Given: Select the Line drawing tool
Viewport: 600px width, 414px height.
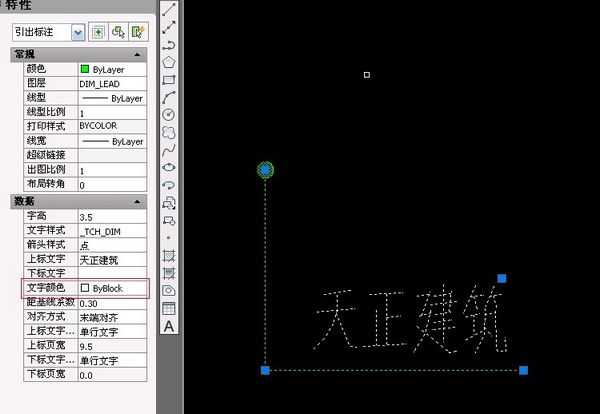Looking at the screenshot, I should (169, 9).
